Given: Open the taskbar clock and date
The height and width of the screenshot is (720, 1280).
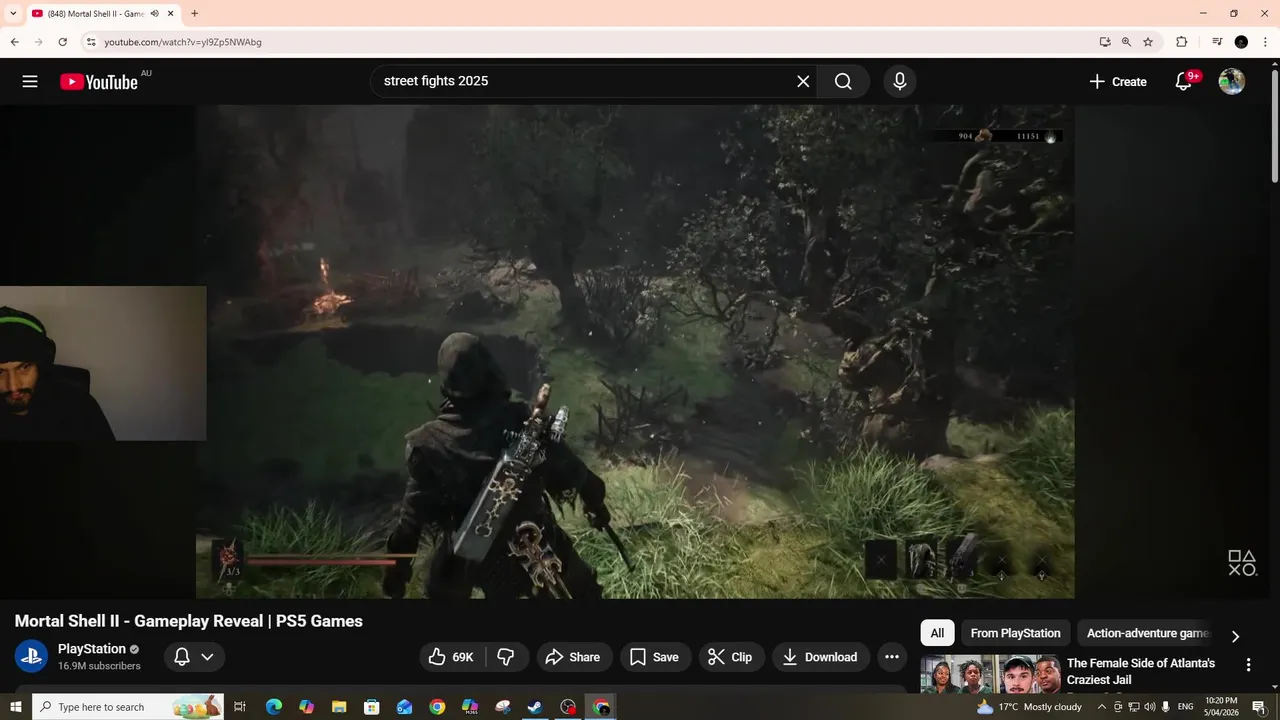Looking at the screenshot, I should pos(1221,707).
